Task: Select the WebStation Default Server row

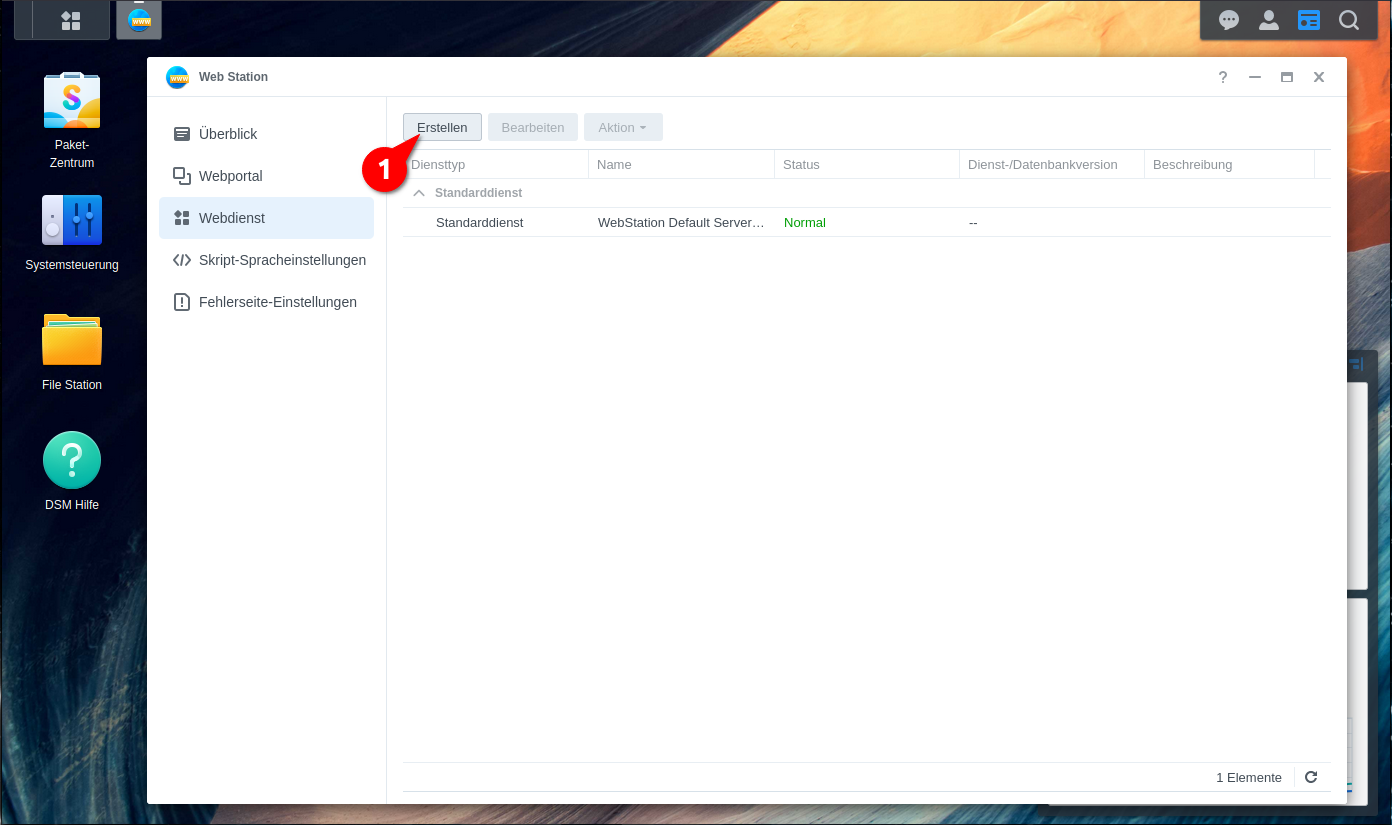Action: (x=680, y=222)
